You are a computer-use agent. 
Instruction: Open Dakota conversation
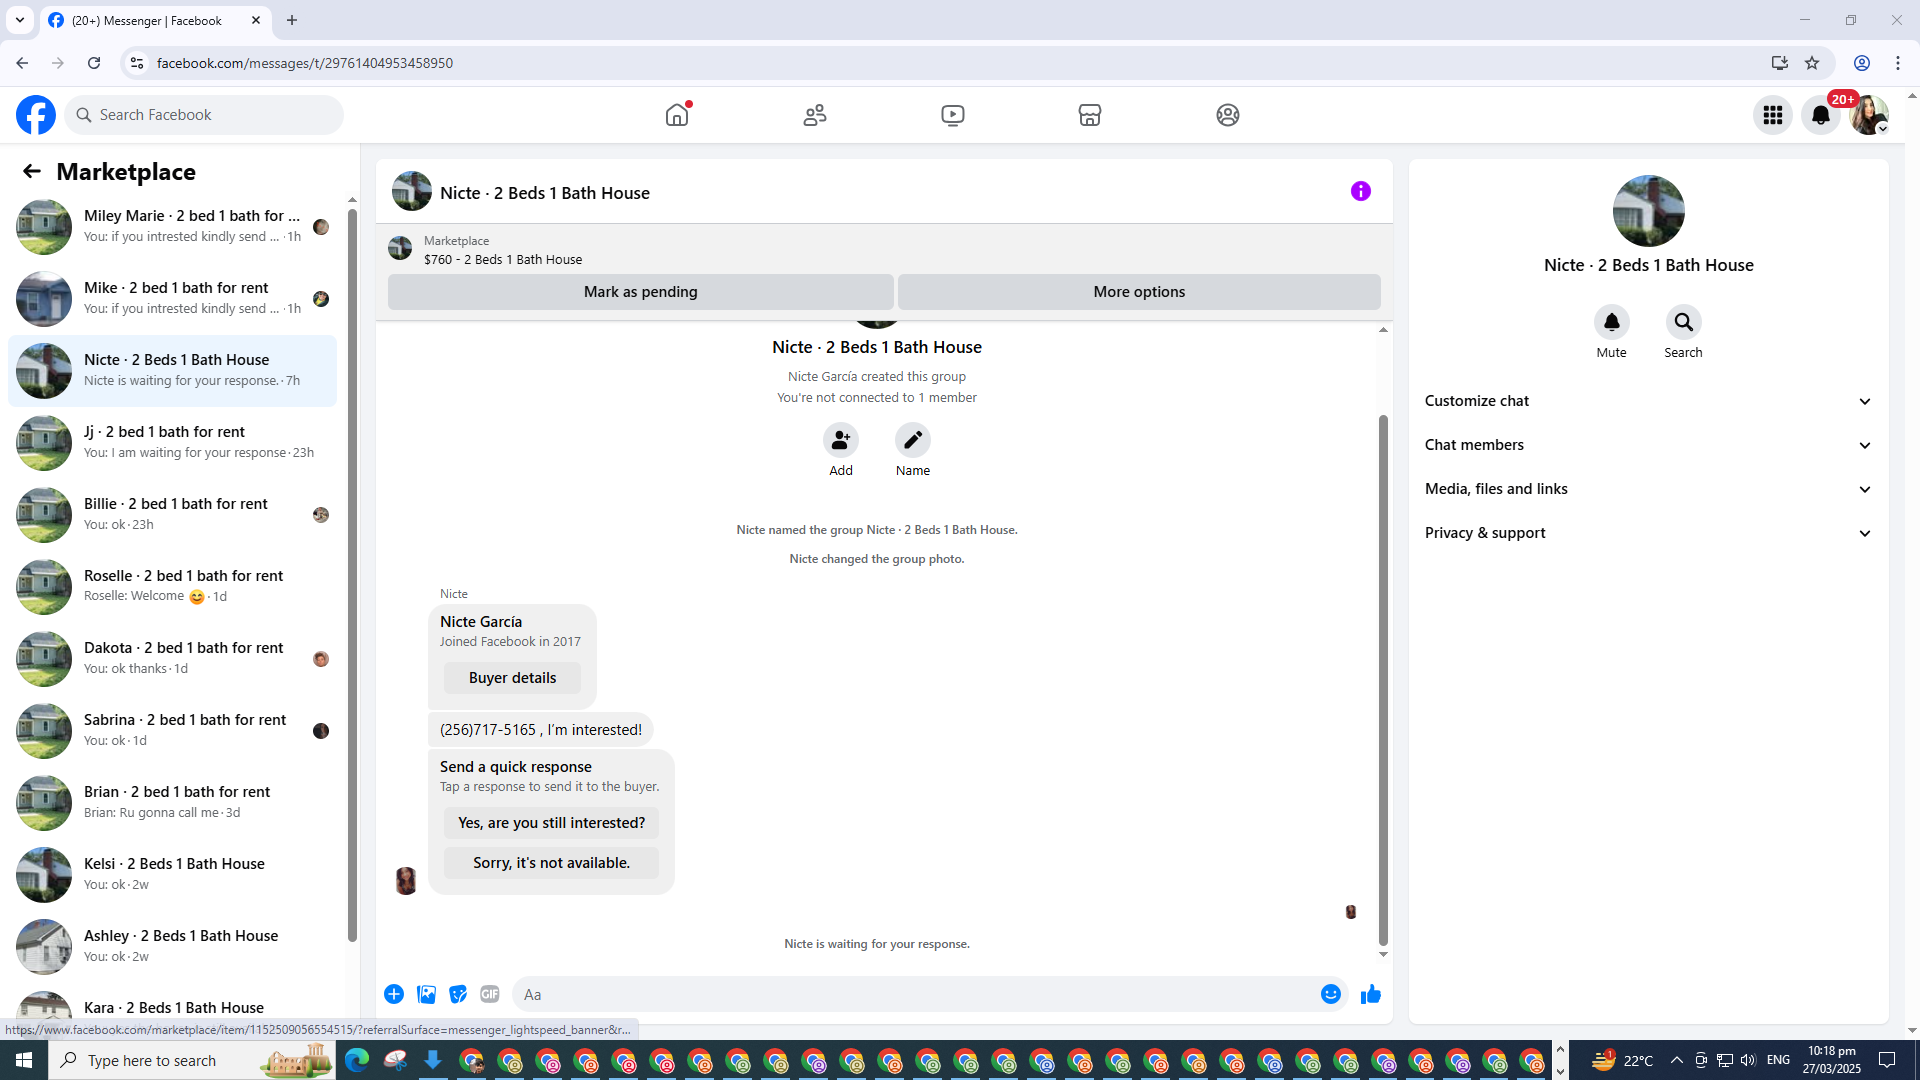pos(173,659)
